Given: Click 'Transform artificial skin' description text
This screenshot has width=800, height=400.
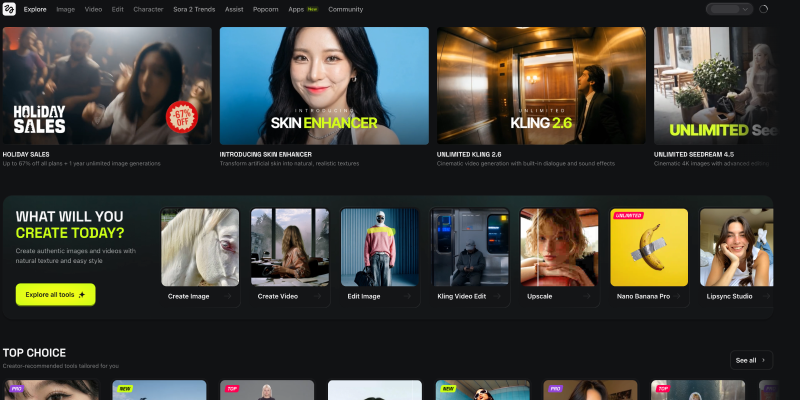Looking at the screenshot, I should tap(289, 164).
